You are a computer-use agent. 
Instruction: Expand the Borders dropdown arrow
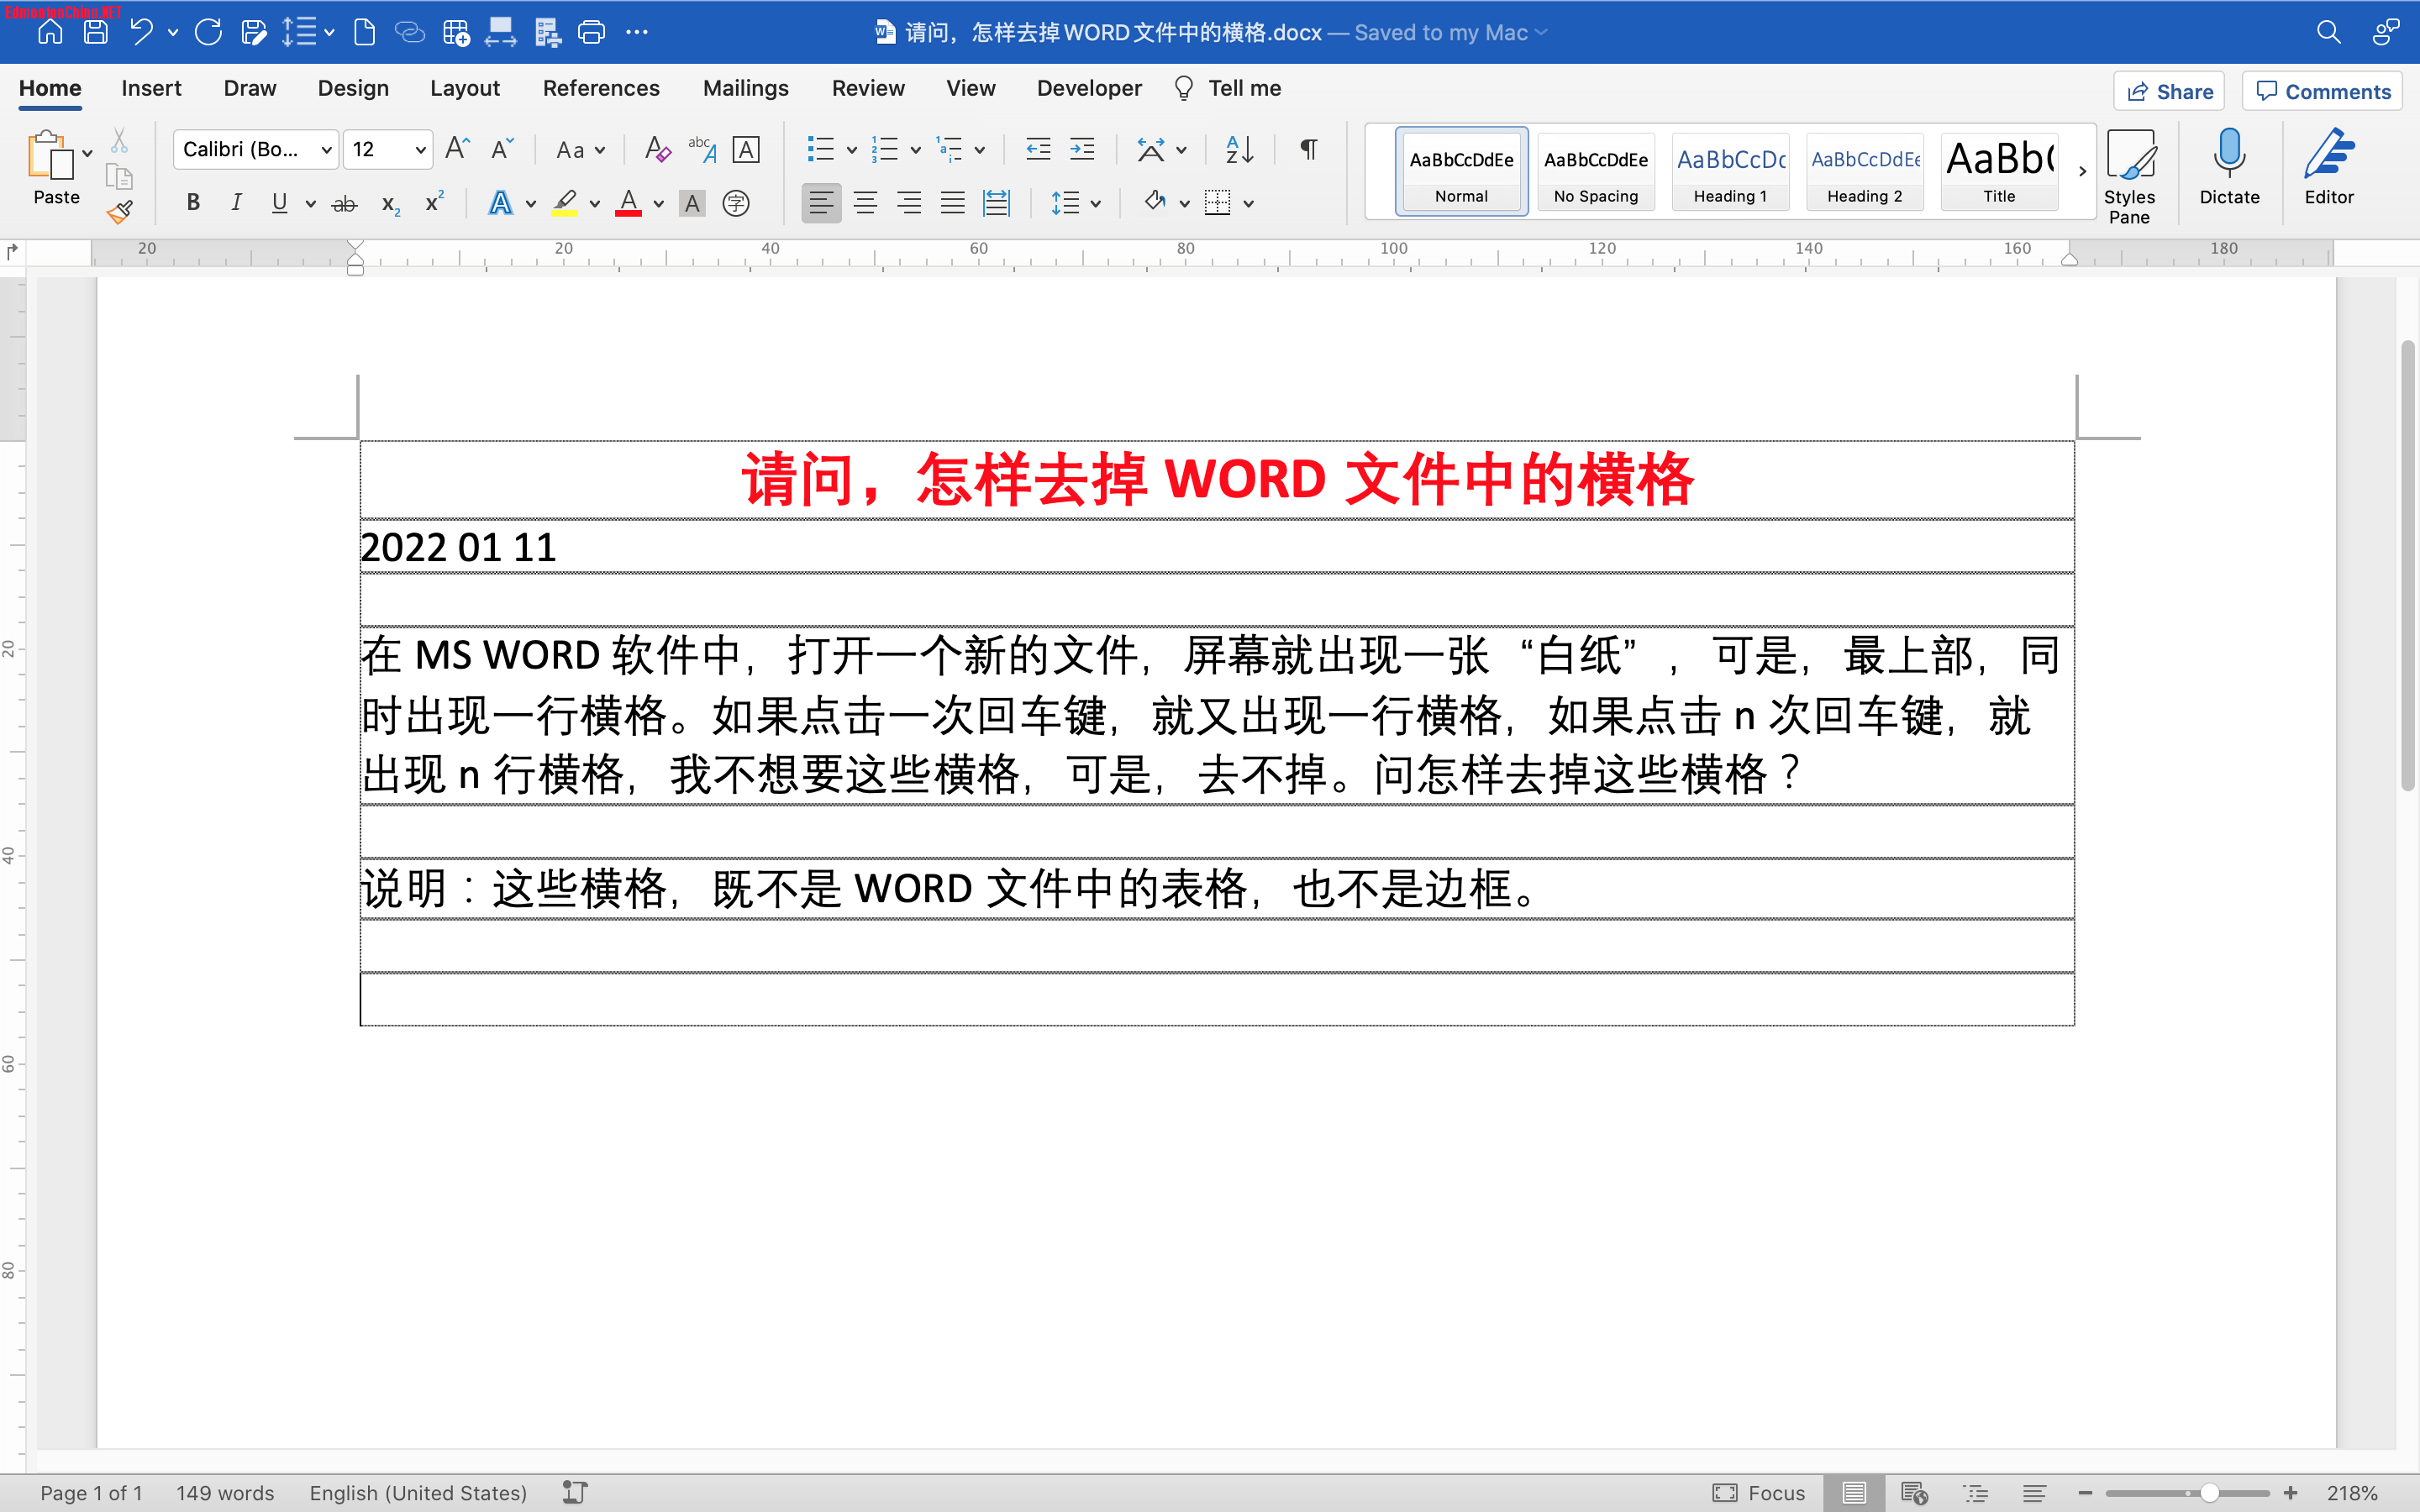point(1248,204)
